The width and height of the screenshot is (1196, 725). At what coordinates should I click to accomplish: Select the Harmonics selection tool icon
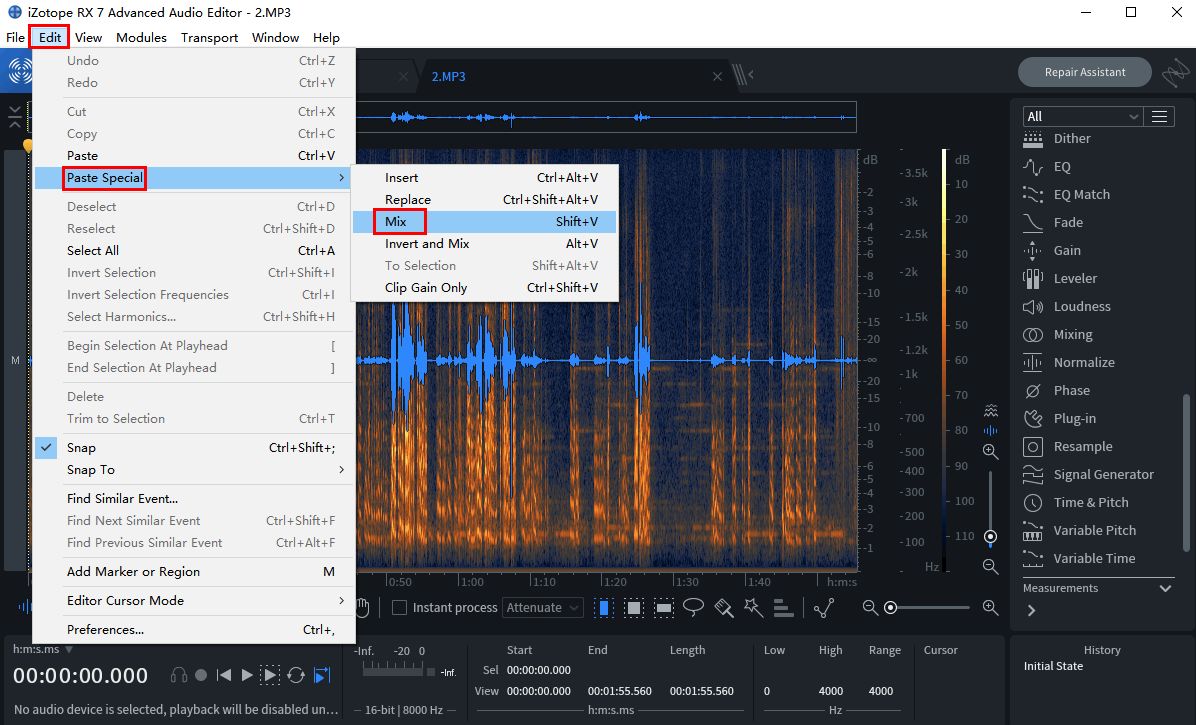coord(783,608)
